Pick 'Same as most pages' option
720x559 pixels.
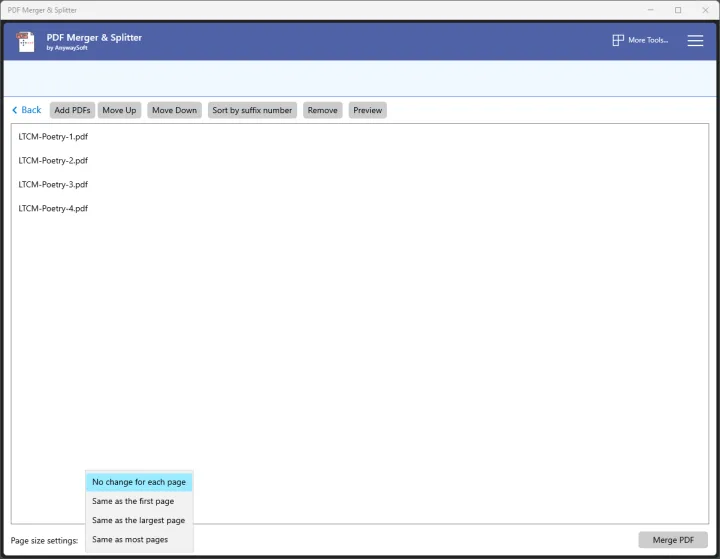click(130, 539)
